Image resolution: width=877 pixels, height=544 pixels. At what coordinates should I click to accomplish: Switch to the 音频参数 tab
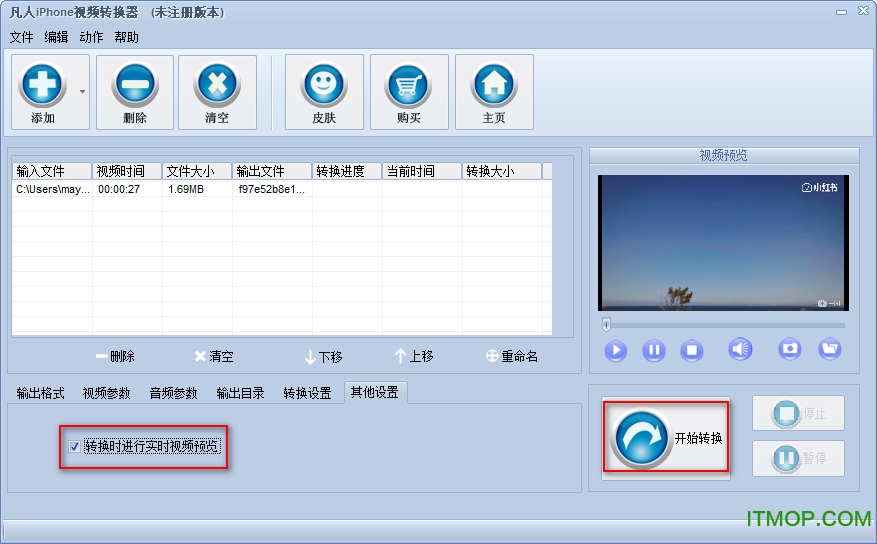coord(173,393)
